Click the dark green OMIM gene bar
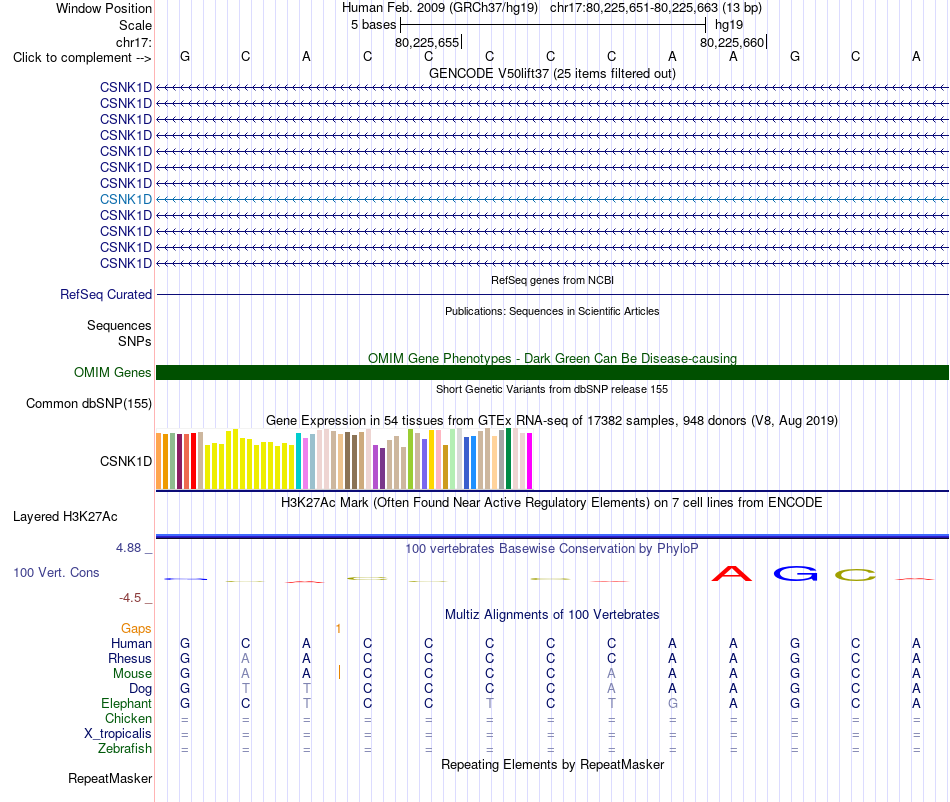950x802 pixels. coord(552,373)
